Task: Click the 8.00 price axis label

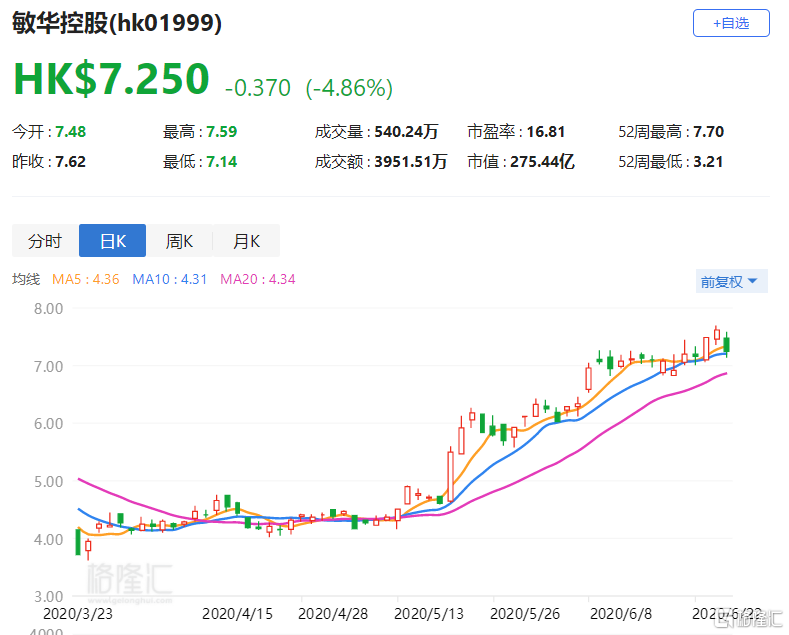Action: tap(49, 308)
